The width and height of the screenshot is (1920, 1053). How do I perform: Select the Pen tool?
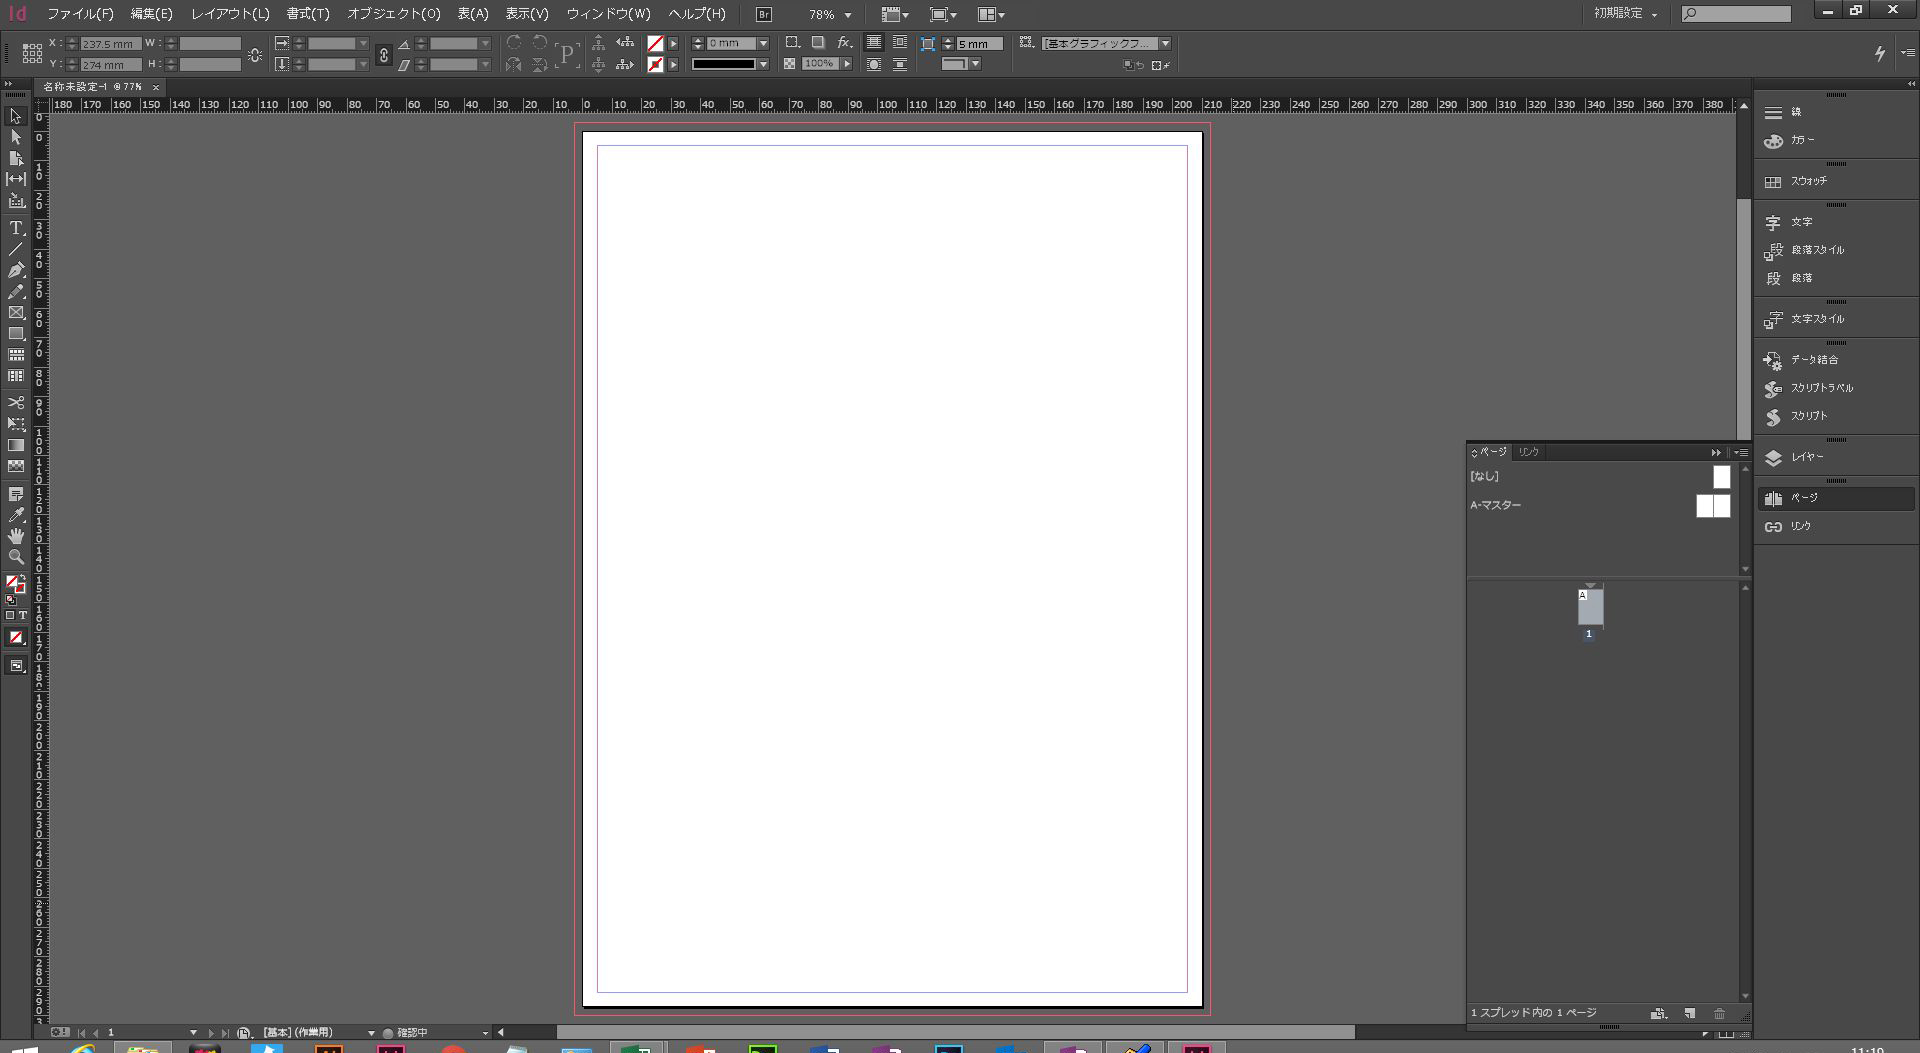[15, 270]
